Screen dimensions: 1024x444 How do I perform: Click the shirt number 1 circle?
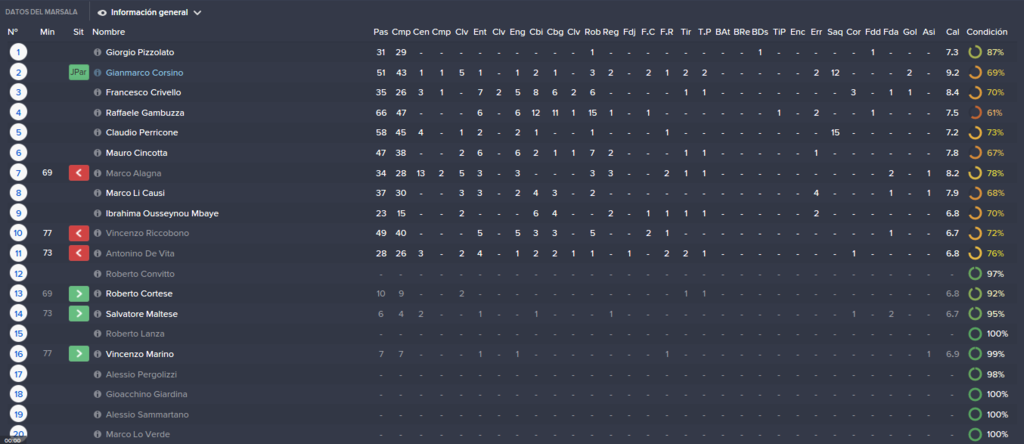coord(18,52)
